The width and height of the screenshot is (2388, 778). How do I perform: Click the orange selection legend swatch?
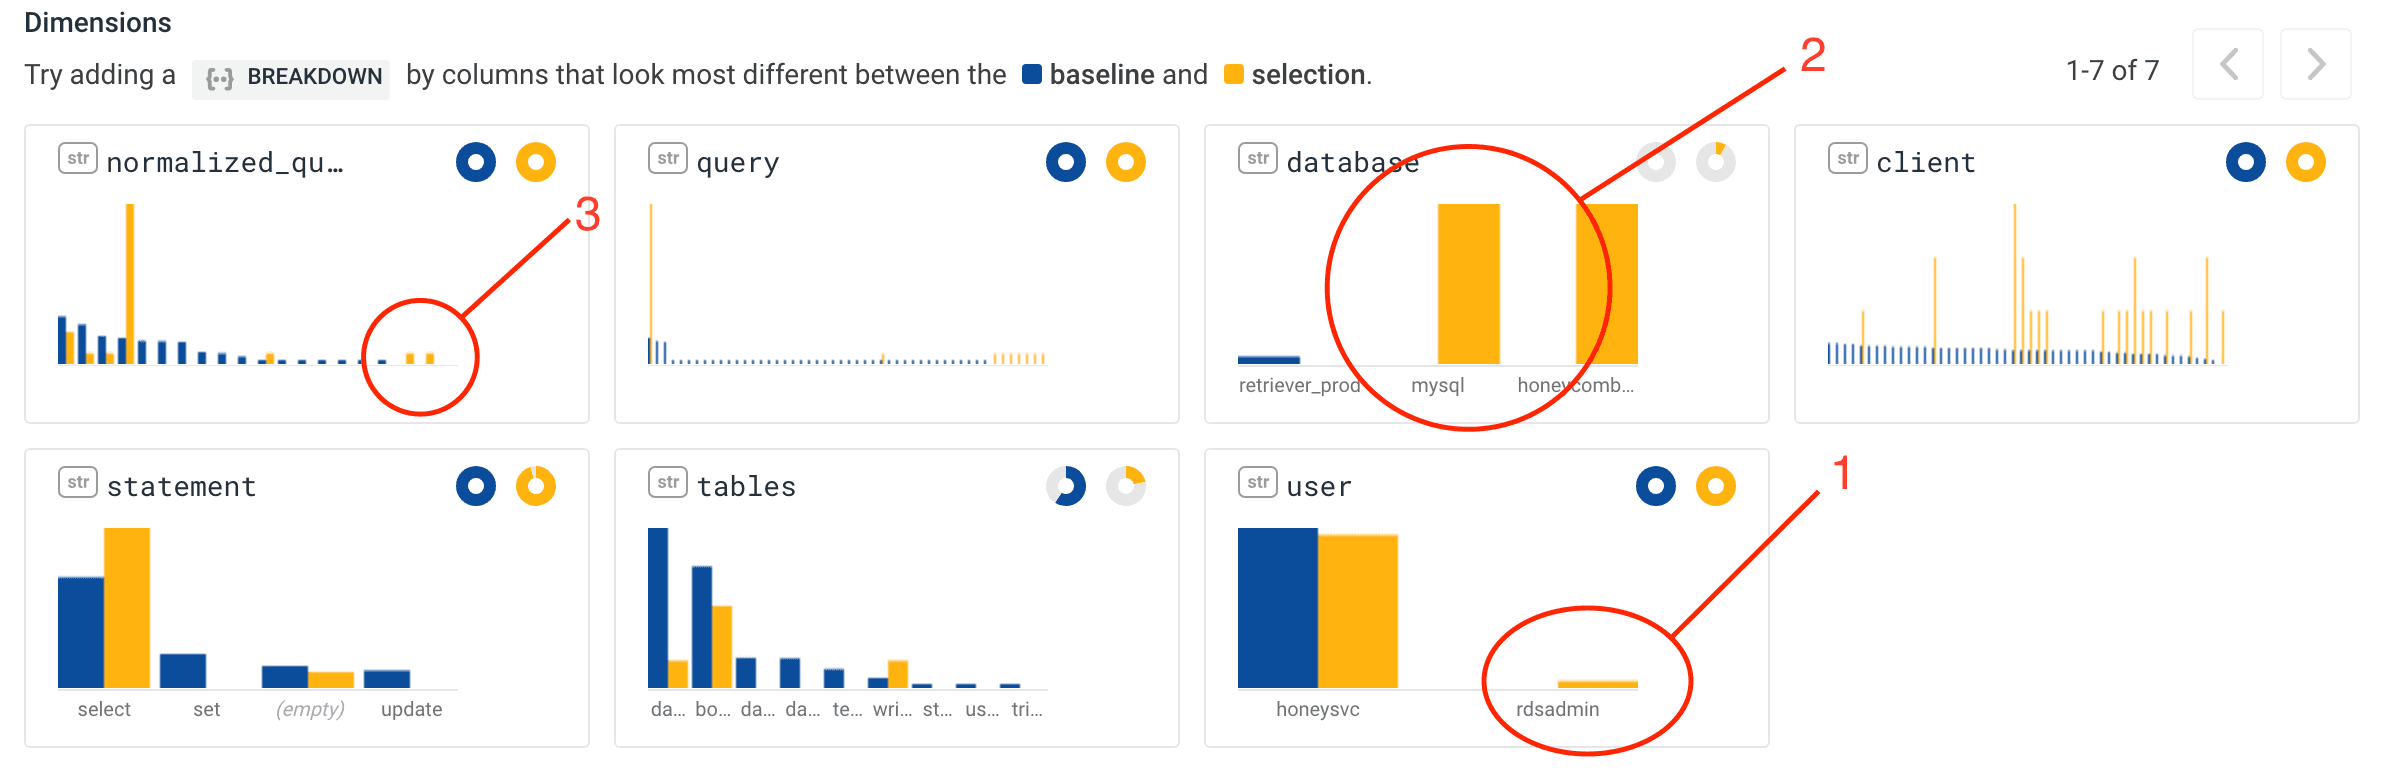coord(1234,75)
